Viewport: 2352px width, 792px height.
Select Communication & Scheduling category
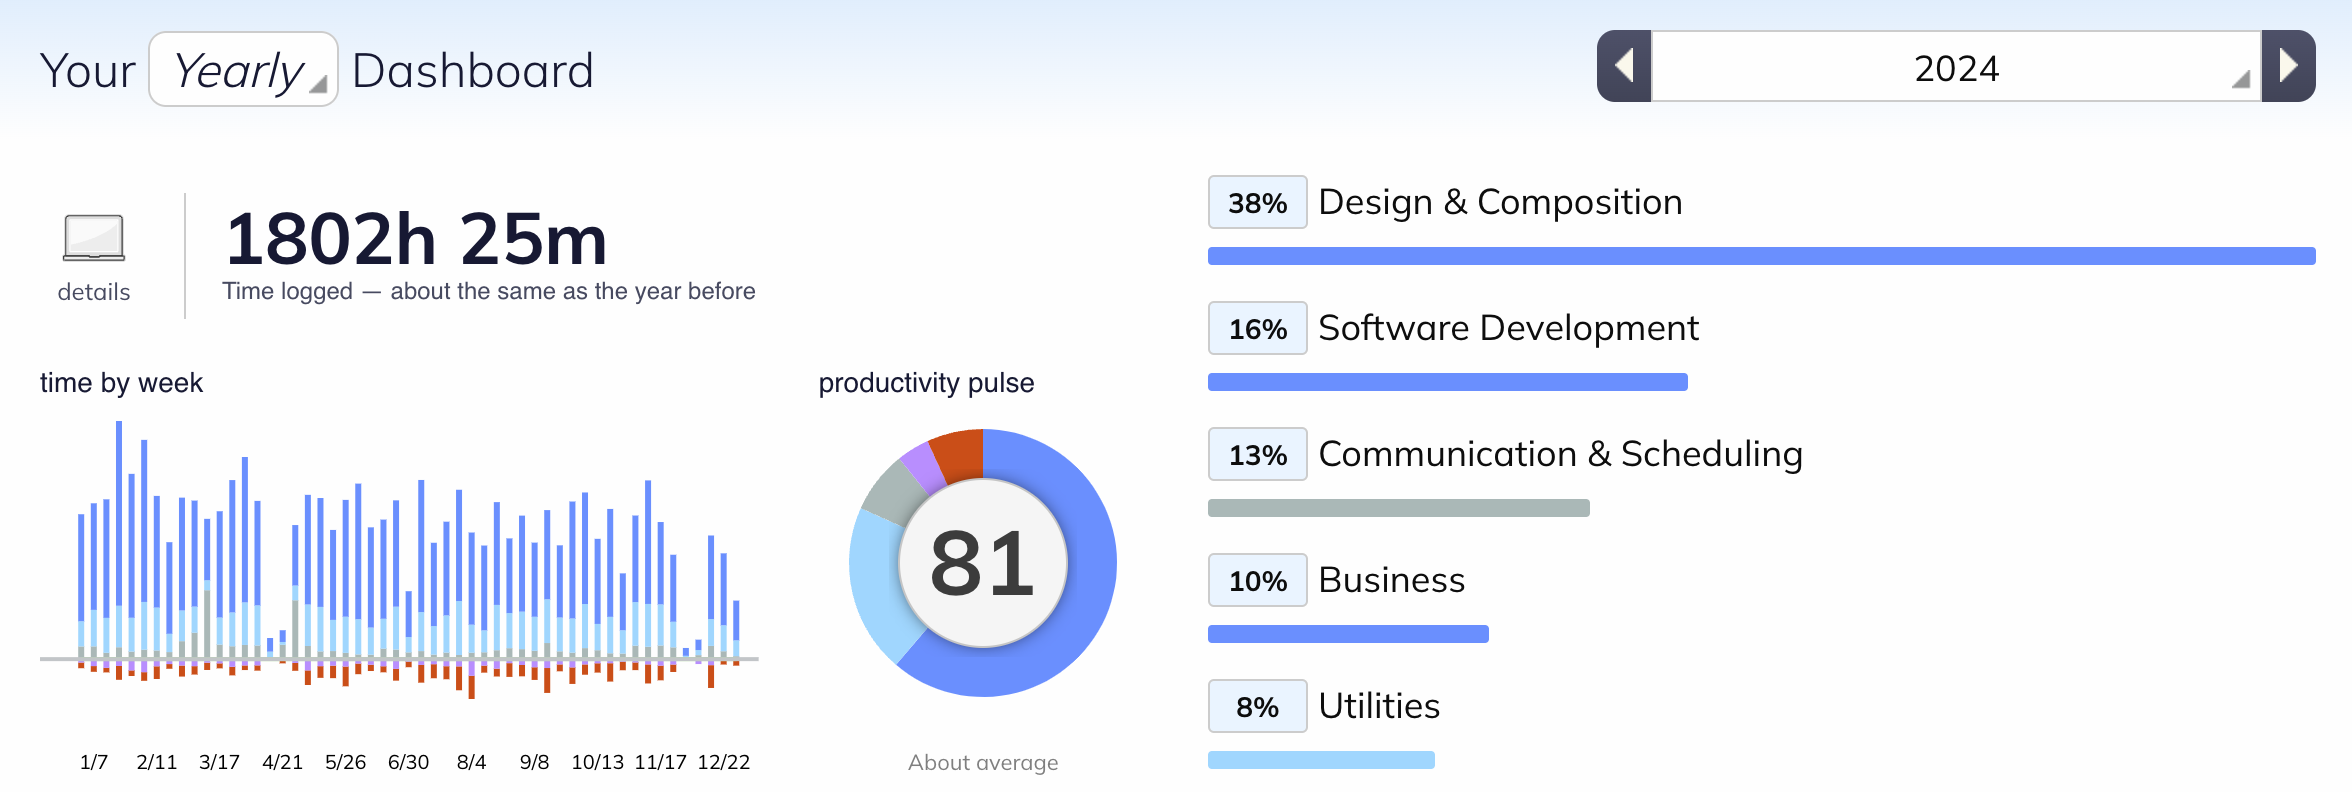1560,454
